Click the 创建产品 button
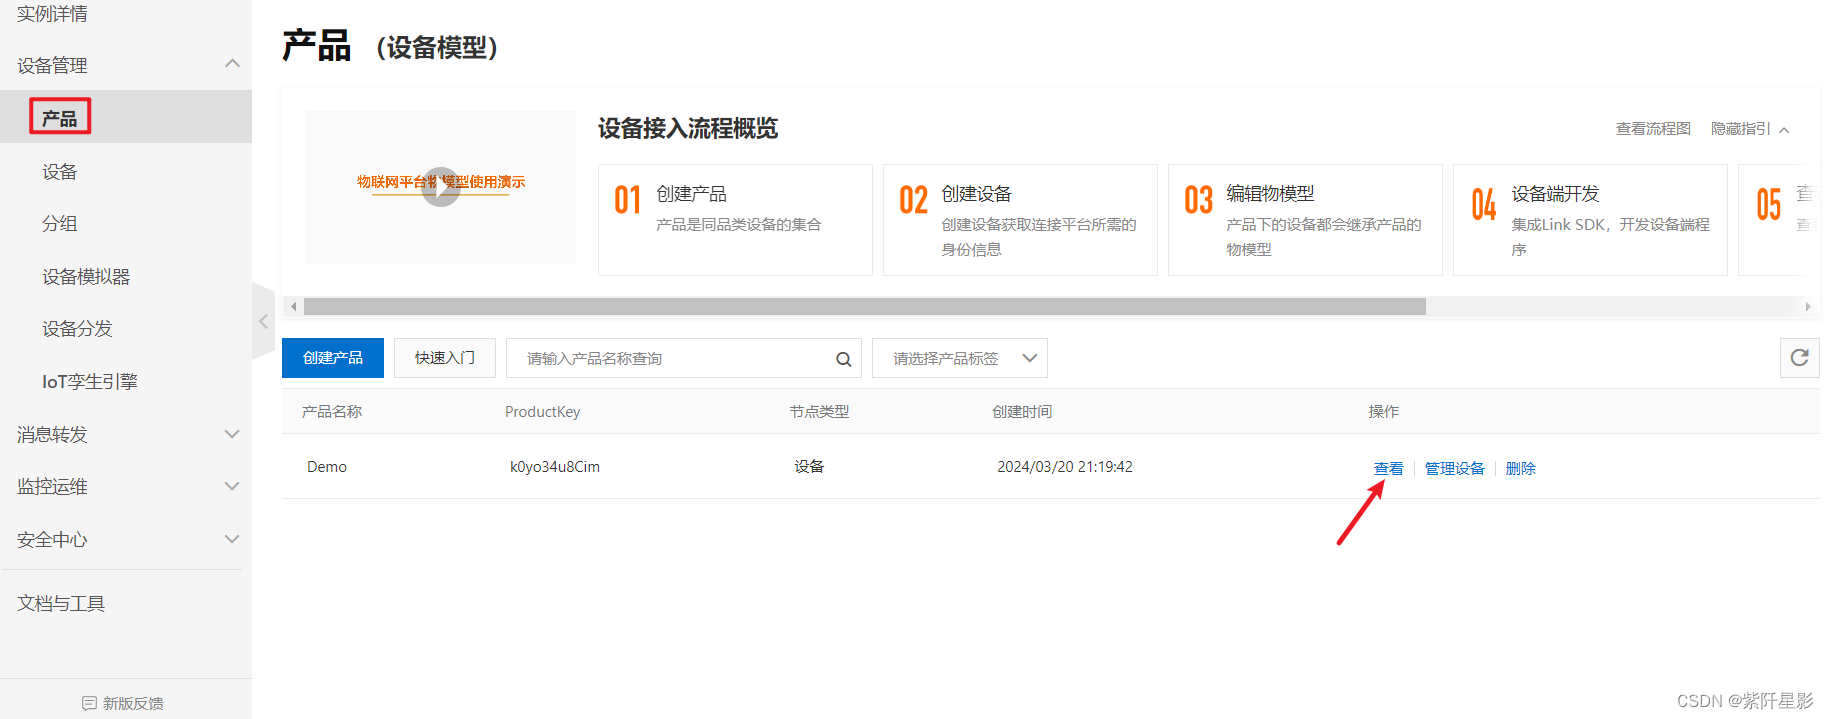 click(333, 358)
